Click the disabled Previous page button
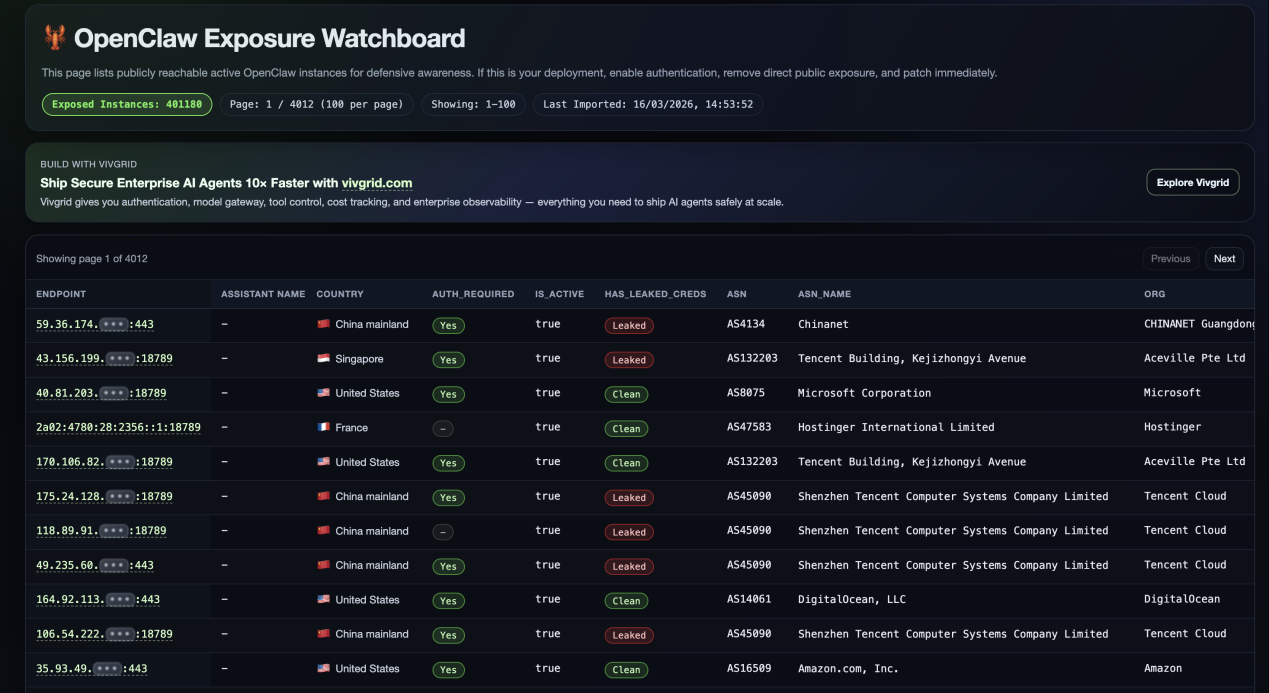 click(1170, 259)
